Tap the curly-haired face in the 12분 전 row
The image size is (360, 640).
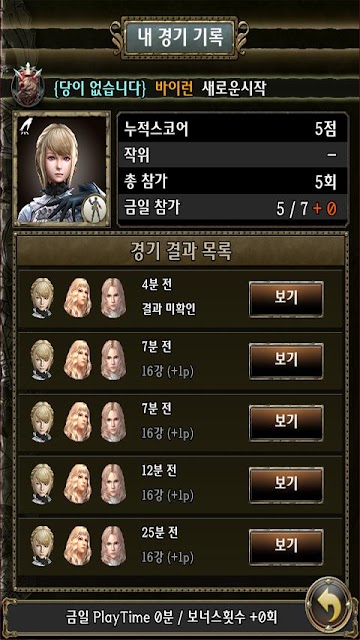click(x=78, y=484)
